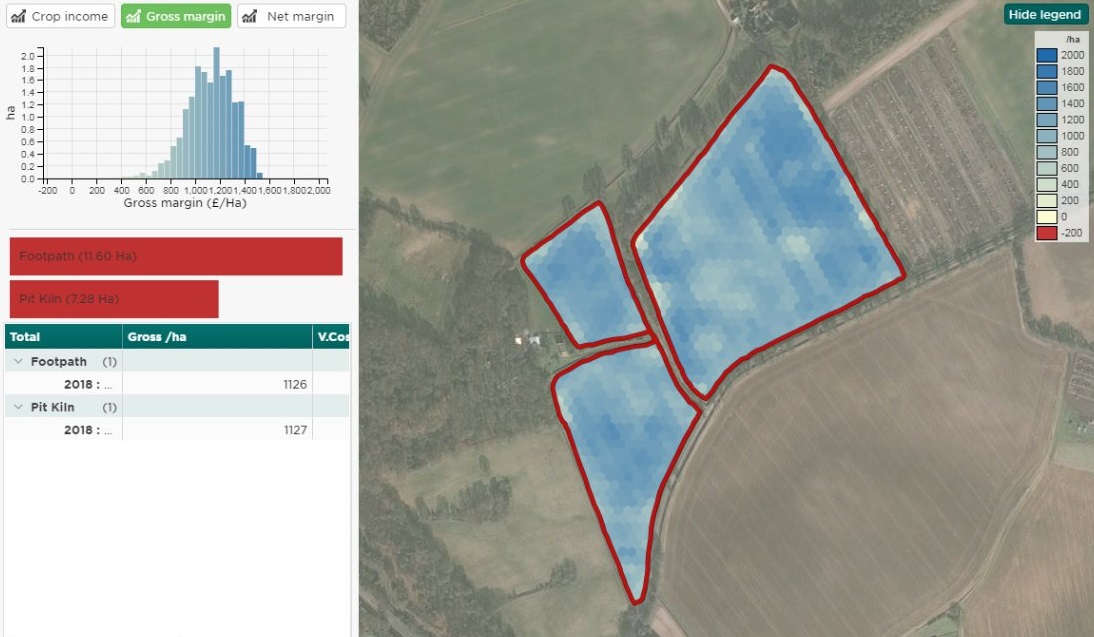Click the red -200 legend swatch
This screenshot has height=637, width=1094.
click(x=1046, y=232)
